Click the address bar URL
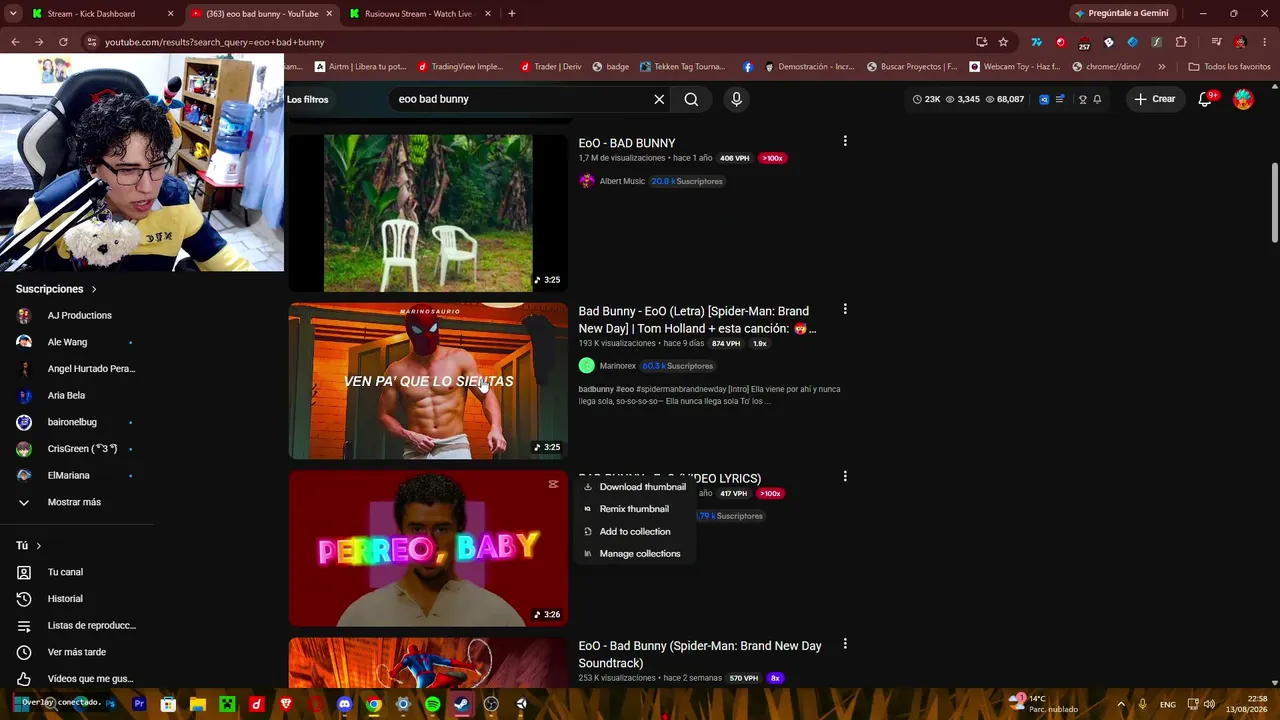The height and width of the screenshot is (720, 1280). 215,42
